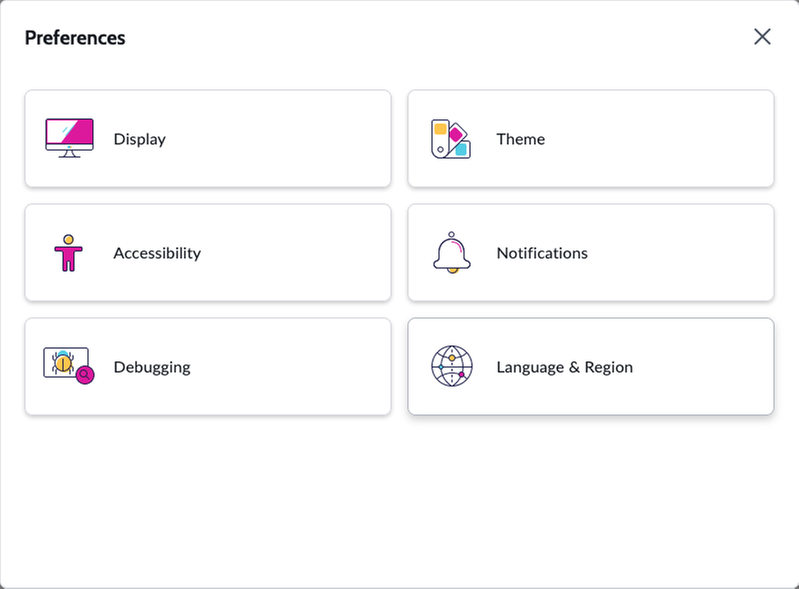Choose the Language & Region text label
This screenshot has height=589, width=799.
pyautogui.click(x=565, y=367)
